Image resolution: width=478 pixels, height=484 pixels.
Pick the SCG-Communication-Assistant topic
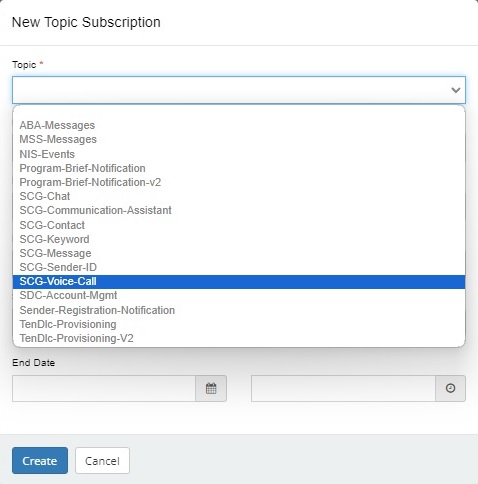pos(239,210)
